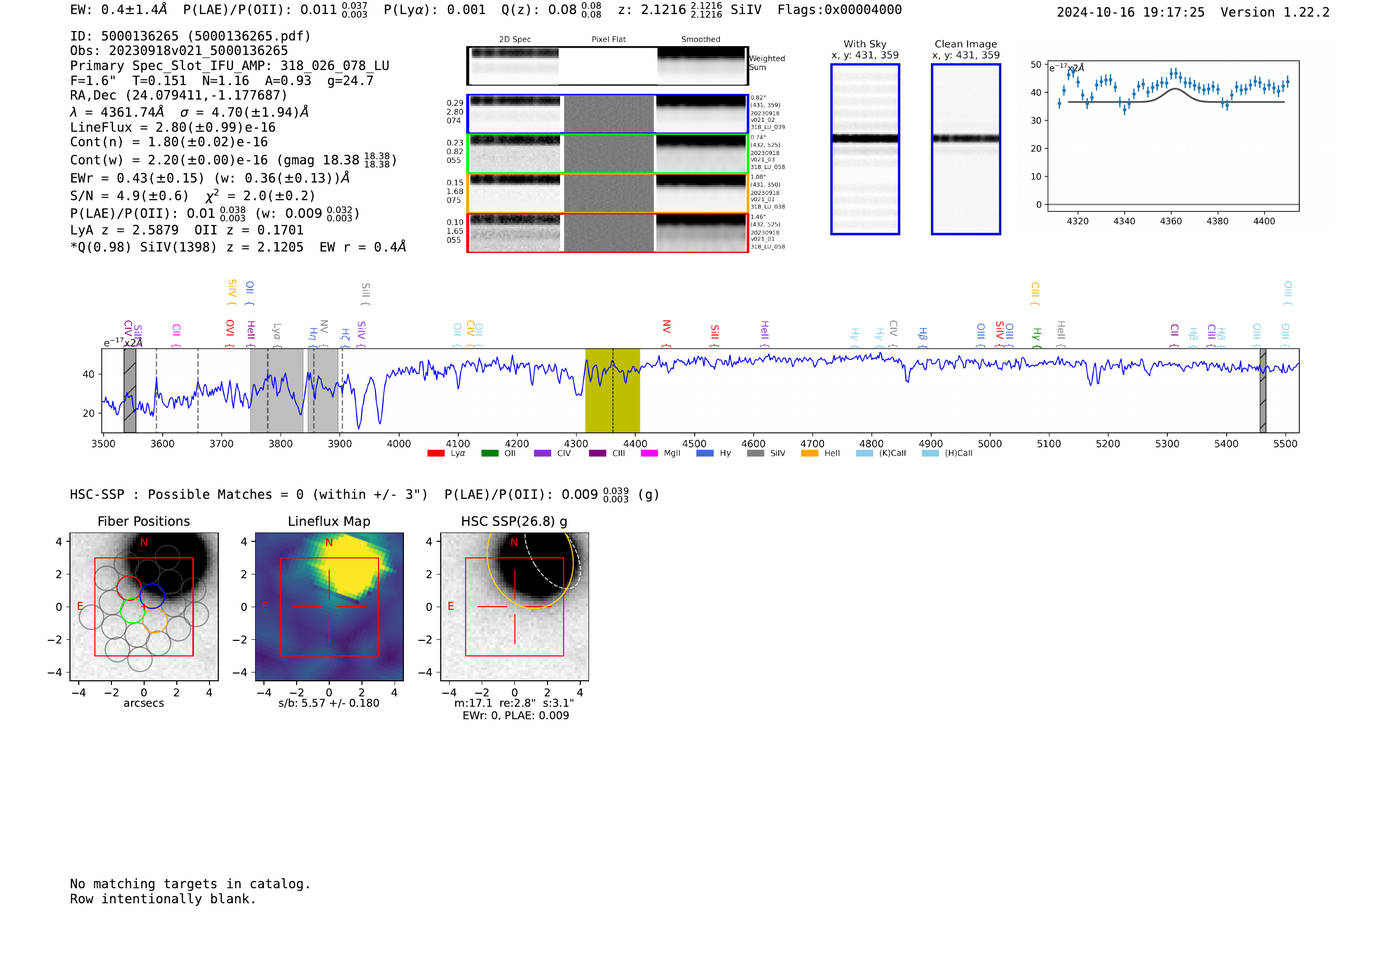1400x953 pixels.
Task: Open the Fiber Positions plot
Action: pyautogui.click(x=144, y=607)
